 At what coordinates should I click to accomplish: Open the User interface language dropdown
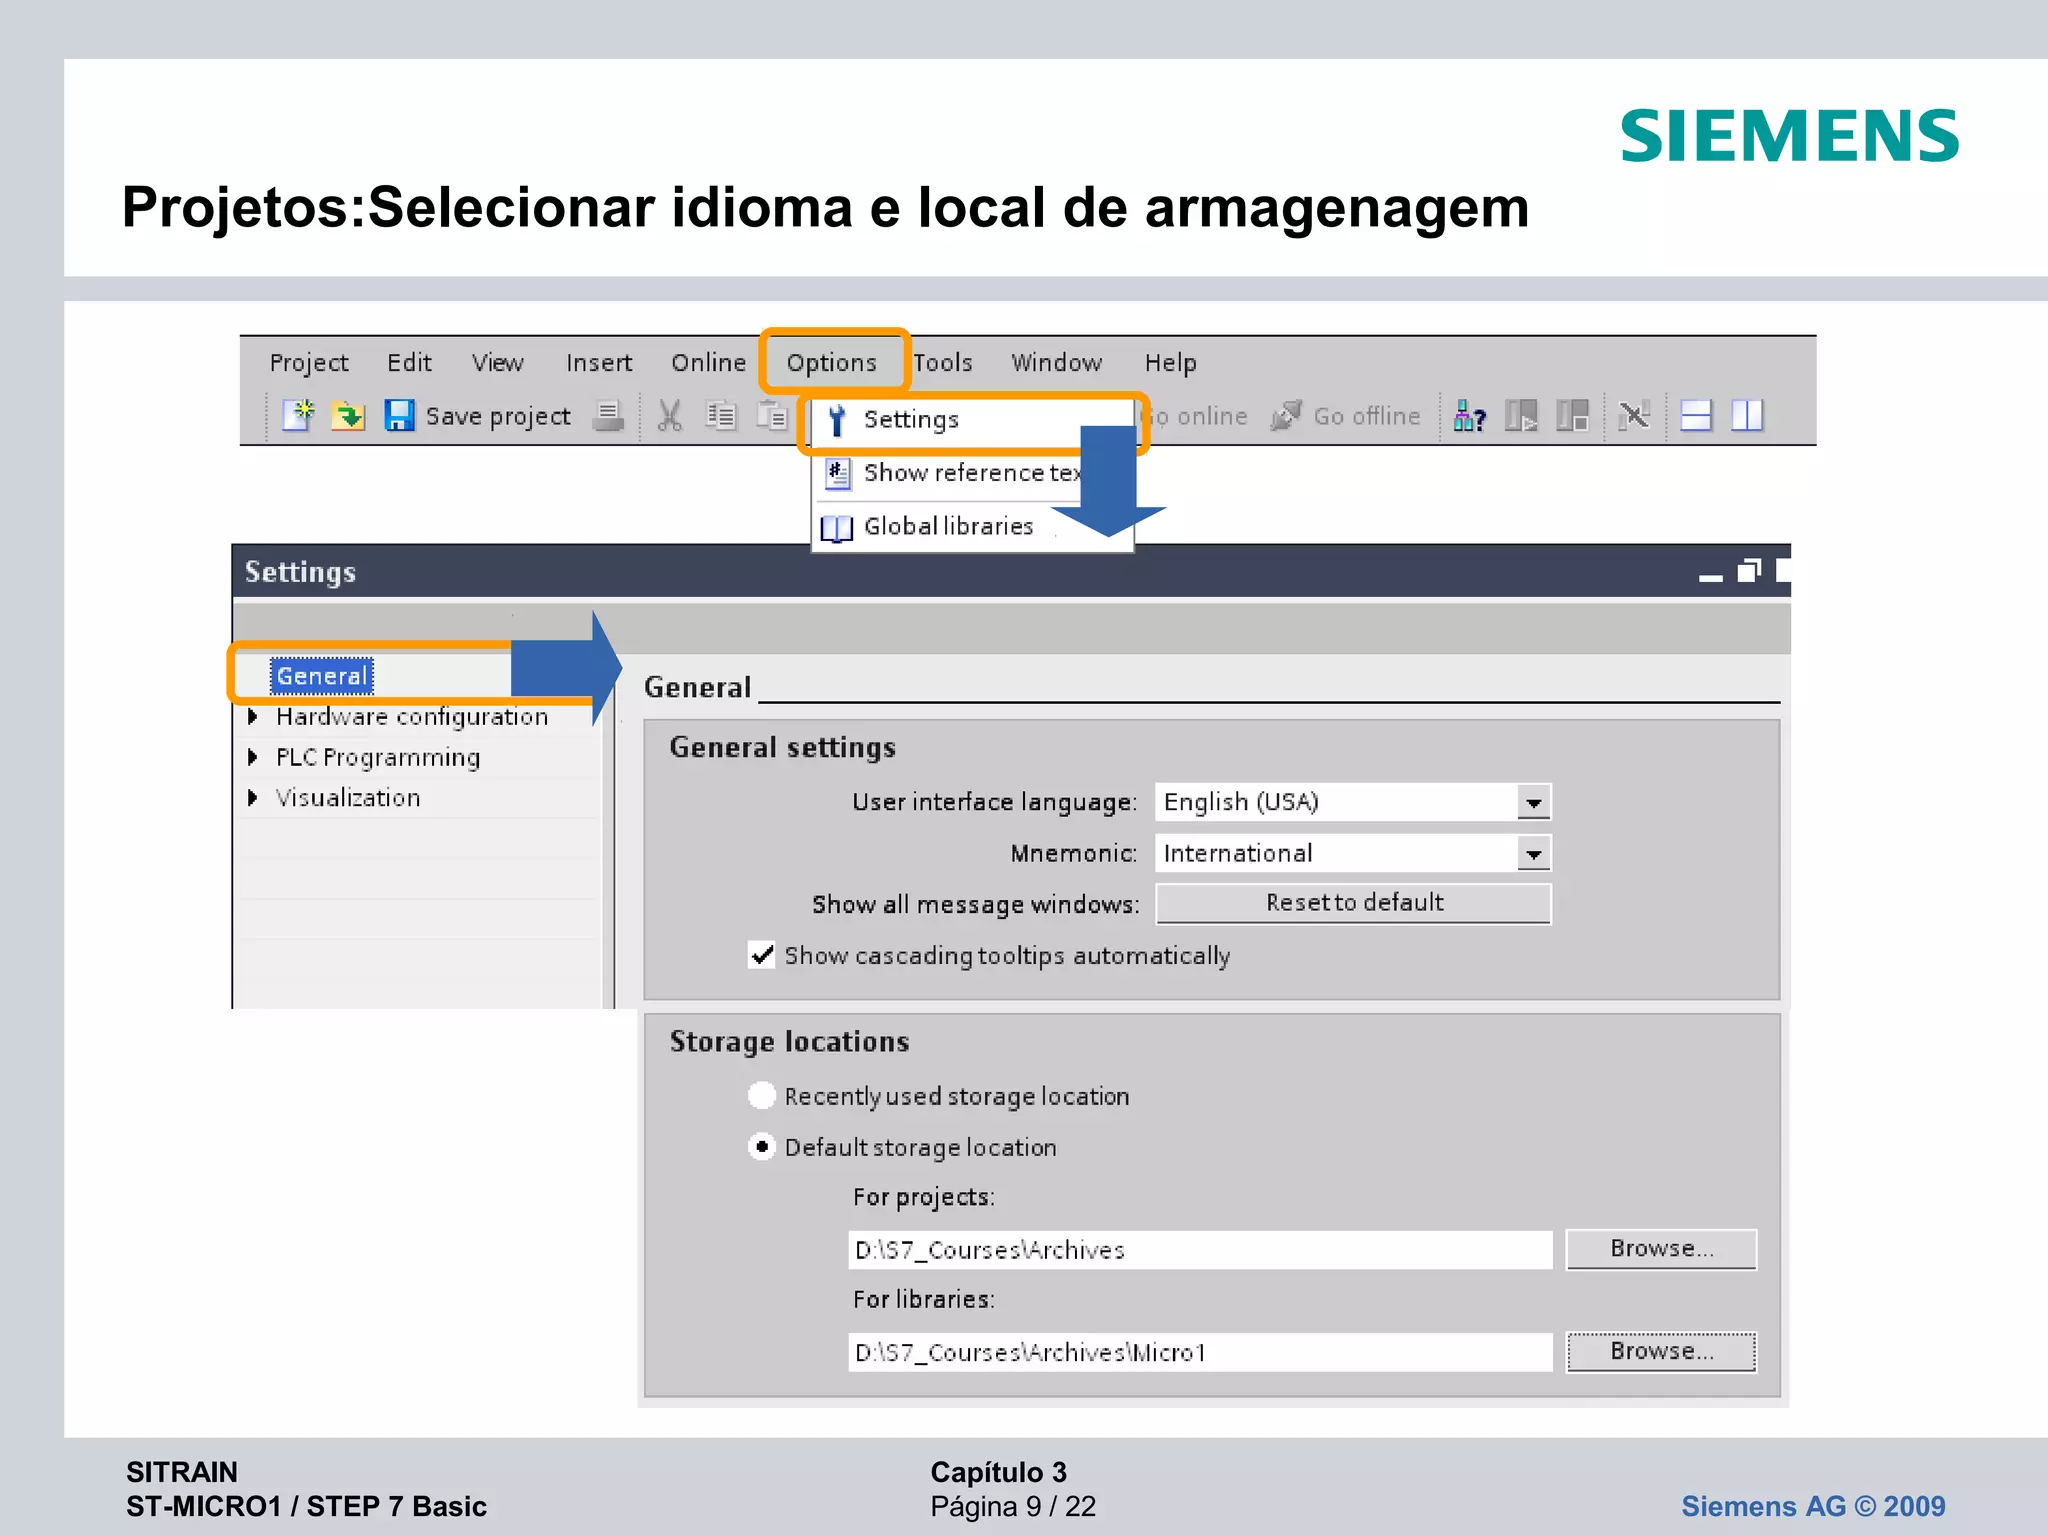pyautogui.click(x=1533, y=802)
